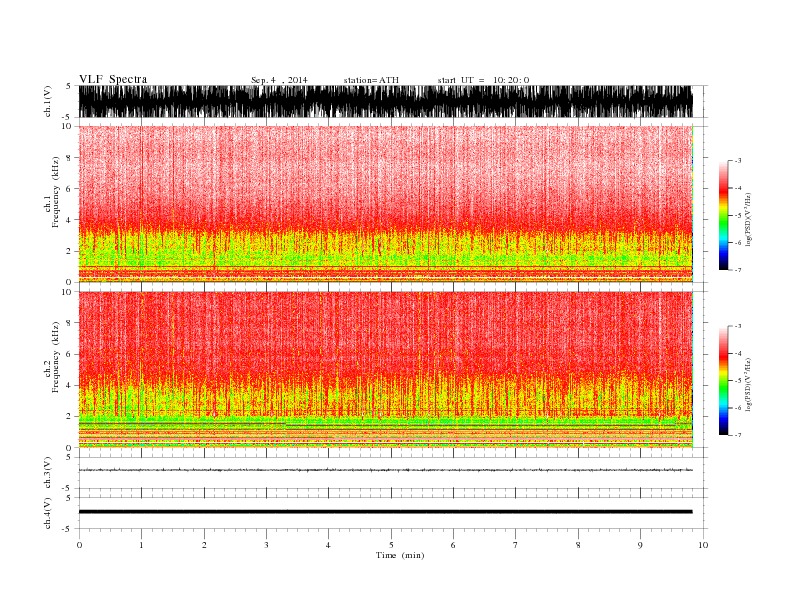Click the upper color bar's log(PSD) label
The width and height of the screenshot is (792, 612).
(748, 218)
